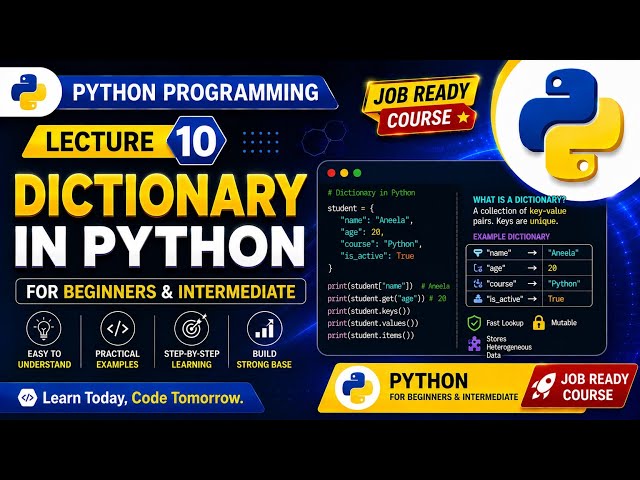Click the top JOB READY COURSE badge text

point(421,105)
